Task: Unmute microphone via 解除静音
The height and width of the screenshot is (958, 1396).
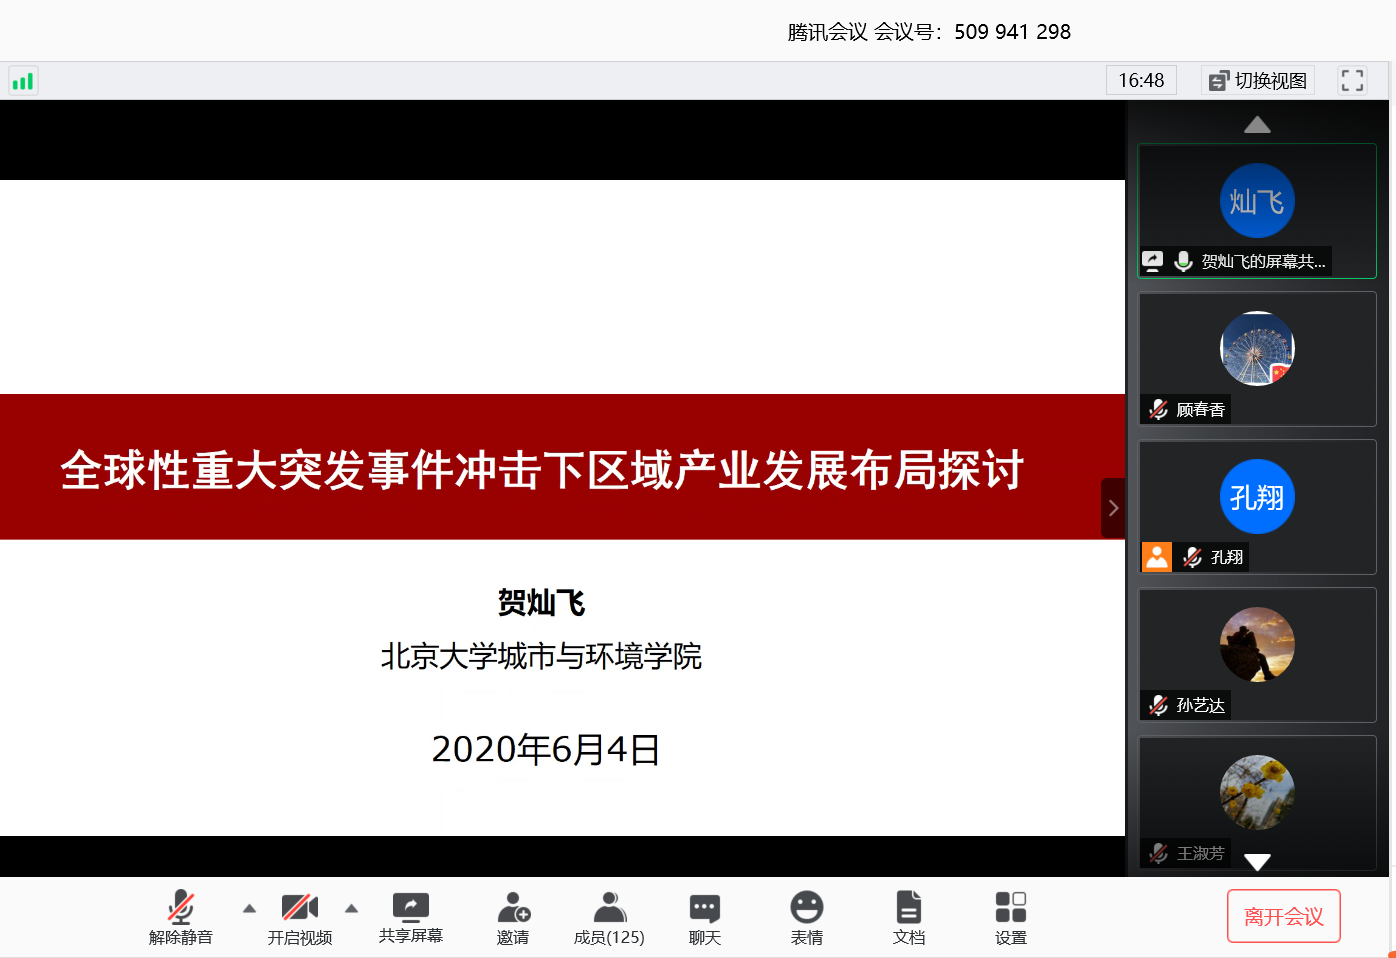Action: point(181,908)
